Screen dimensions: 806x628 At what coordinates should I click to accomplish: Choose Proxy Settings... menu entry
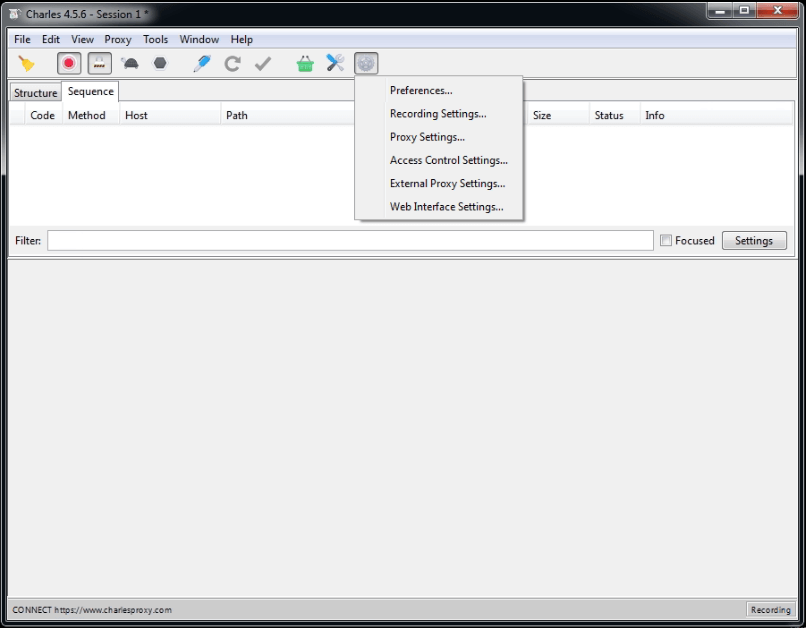(x=438, y=137)
